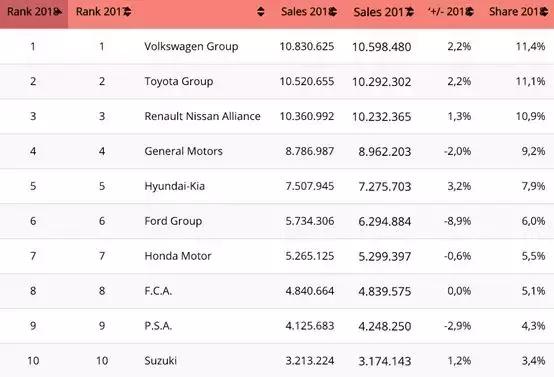Select the Honda Motor row

(x=277, y=256)
